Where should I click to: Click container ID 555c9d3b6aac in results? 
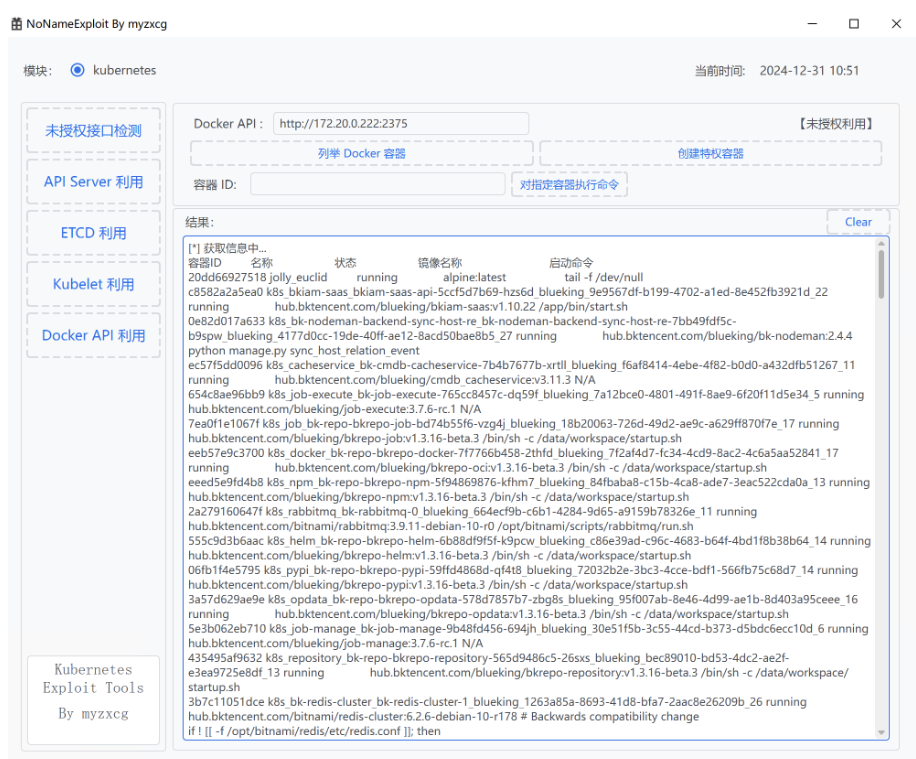(226, 540)
